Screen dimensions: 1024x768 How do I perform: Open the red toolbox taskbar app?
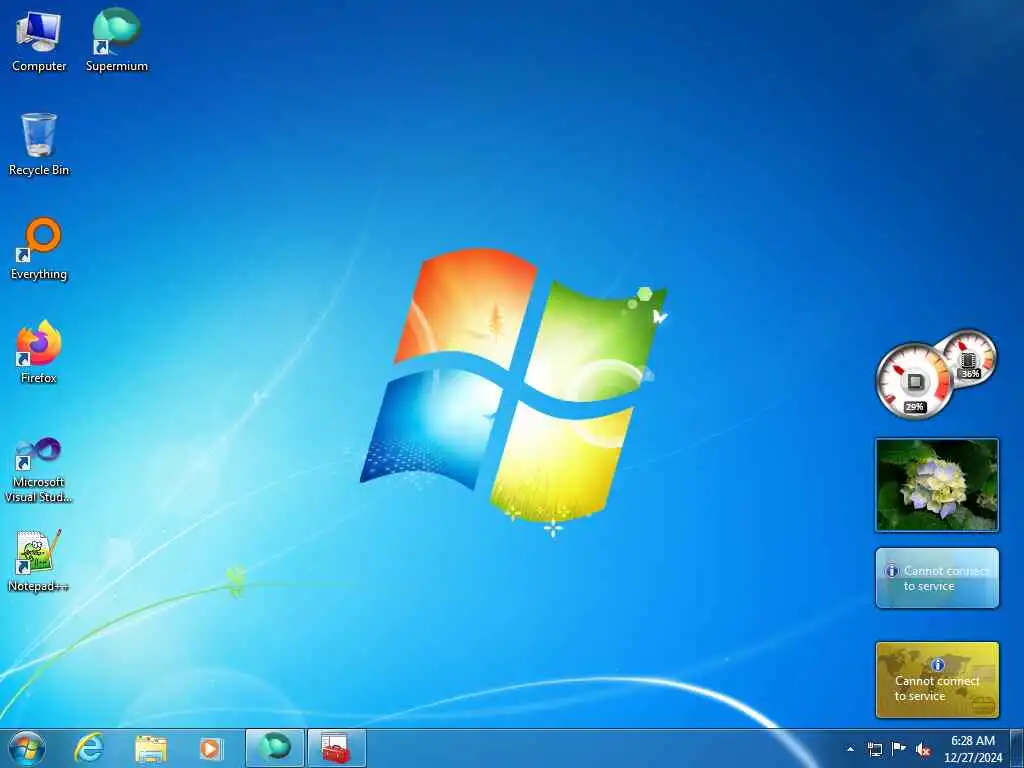pyautogui.click(x=336, y=748)
